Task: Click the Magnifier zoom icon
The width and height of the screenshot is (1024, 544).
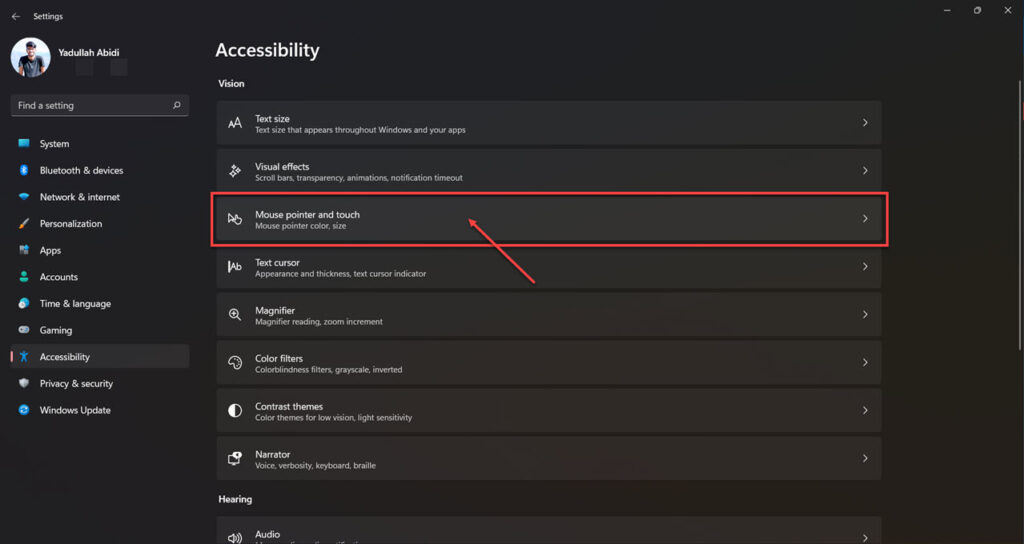Action: [x=234, y=314]
